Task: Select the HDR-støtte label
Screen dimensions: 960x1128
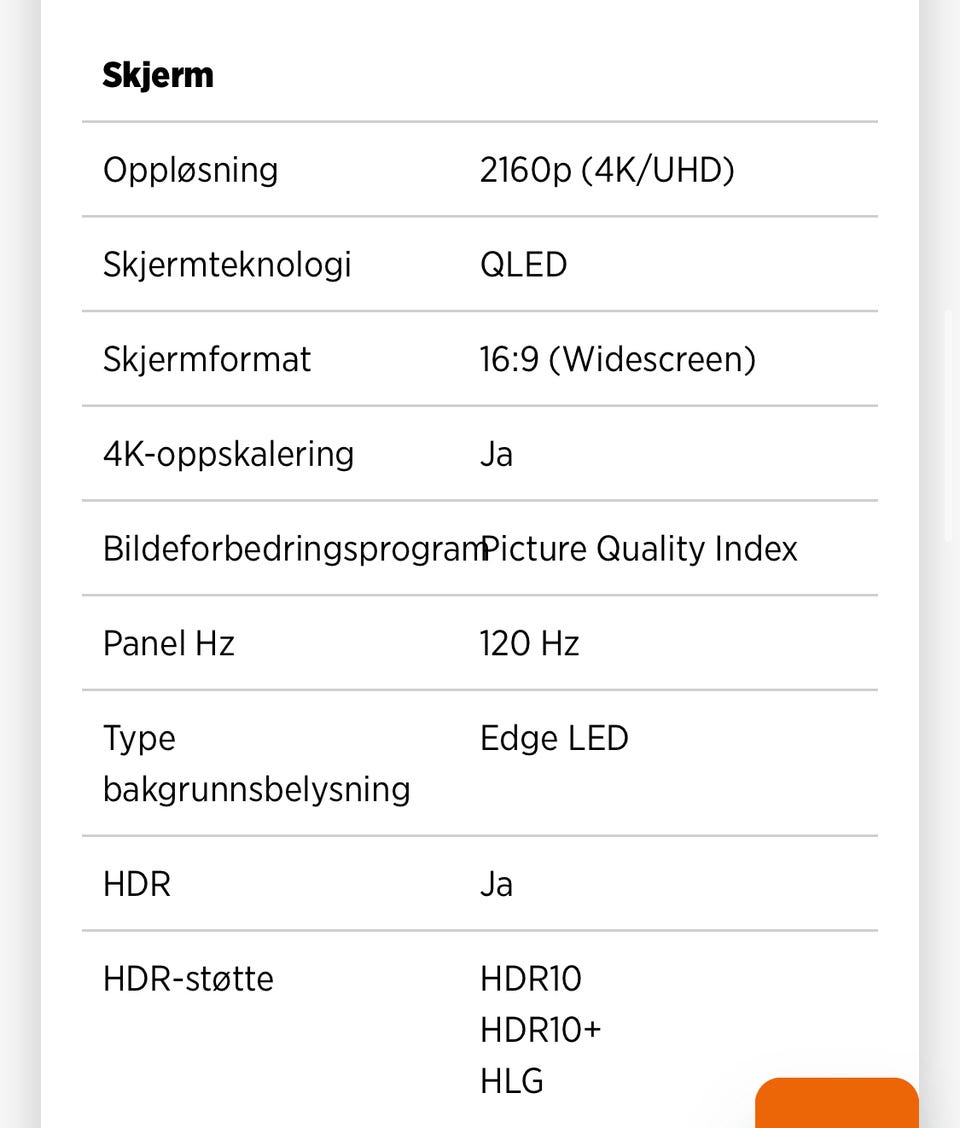Action: 188,978
